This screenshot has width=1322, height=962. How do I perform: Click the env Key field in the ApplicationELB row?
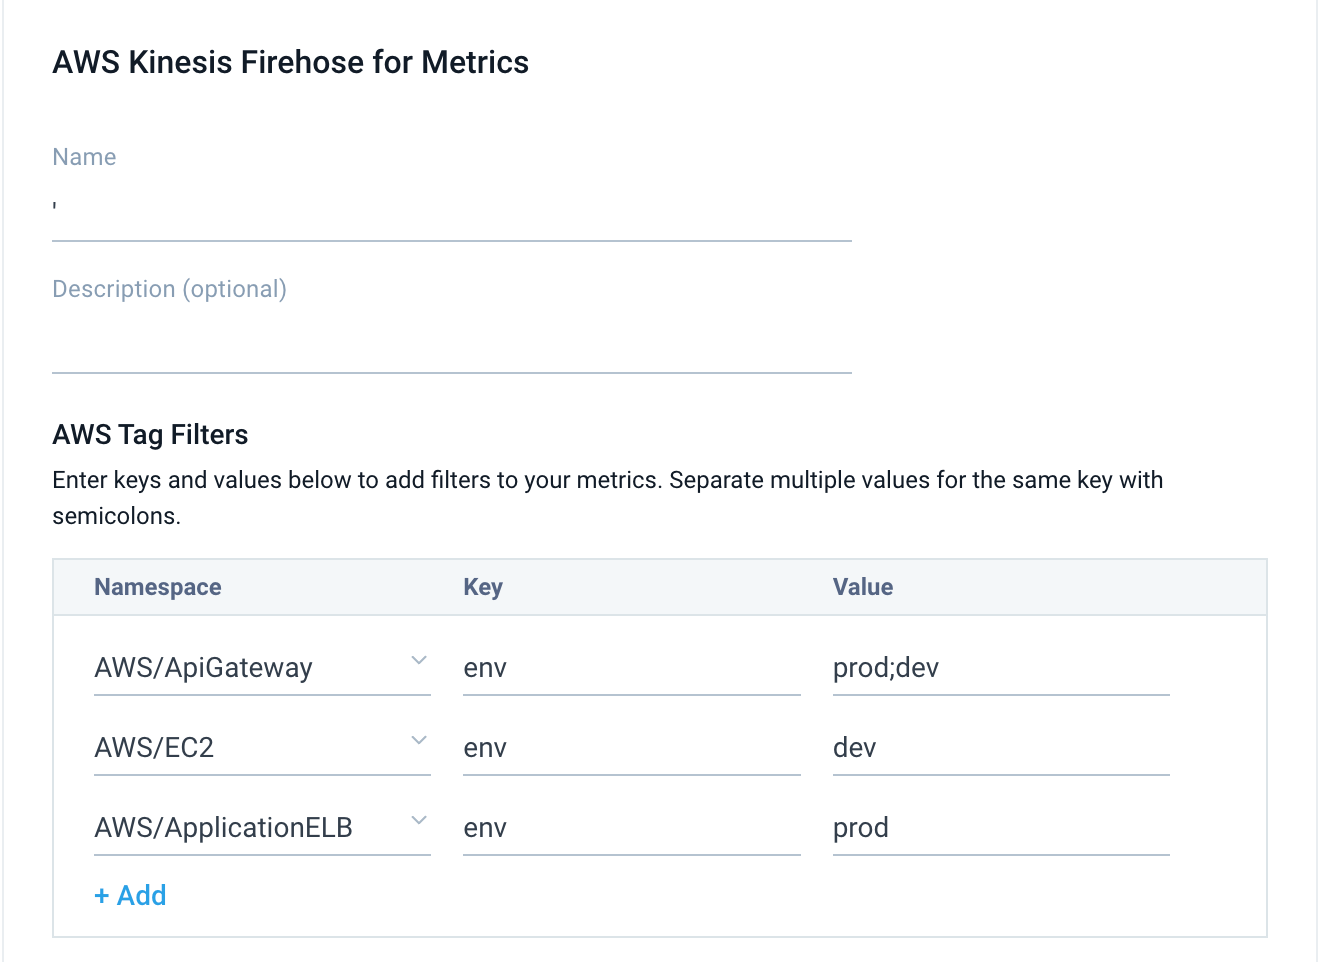pos(630,827)
